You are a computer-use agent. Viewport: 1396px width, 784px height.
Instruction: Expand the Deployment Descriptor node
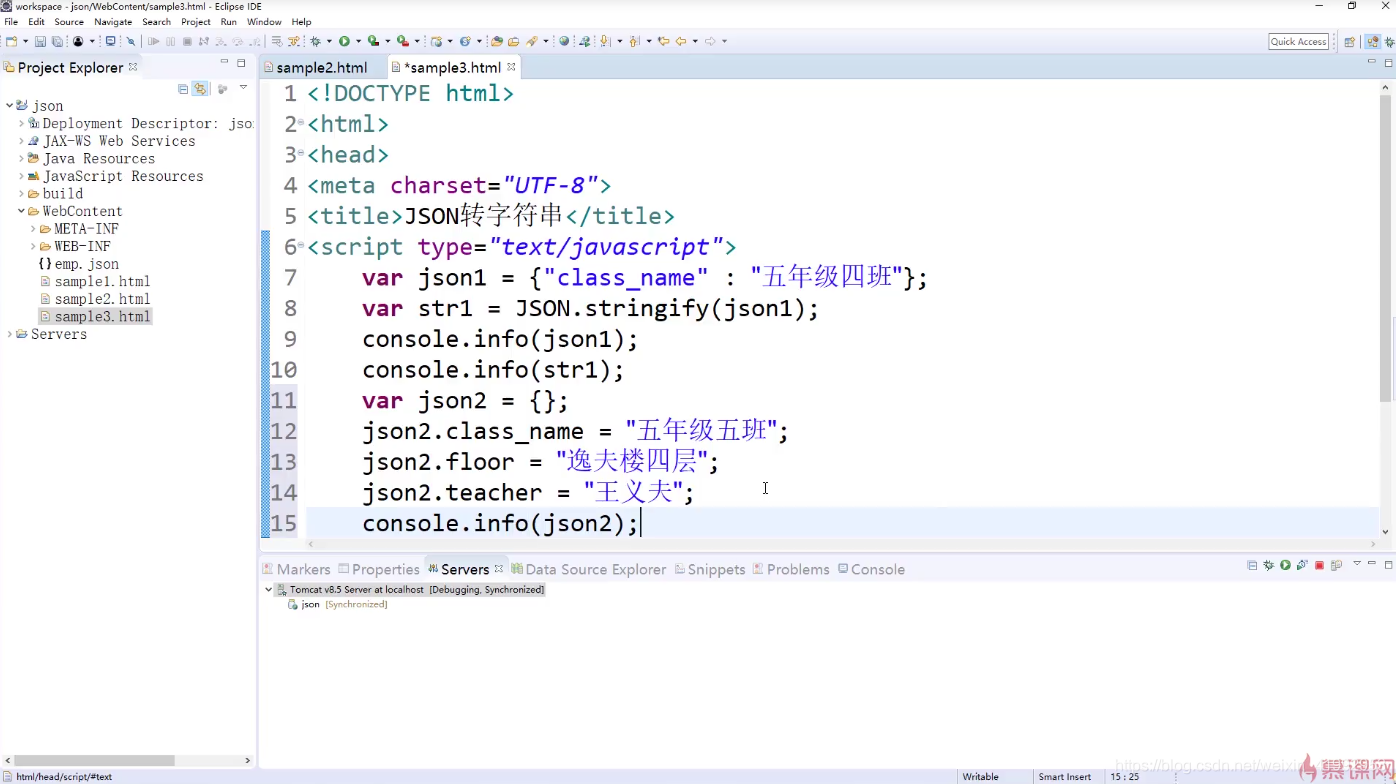pyautogui.click(x=21, y=124)
